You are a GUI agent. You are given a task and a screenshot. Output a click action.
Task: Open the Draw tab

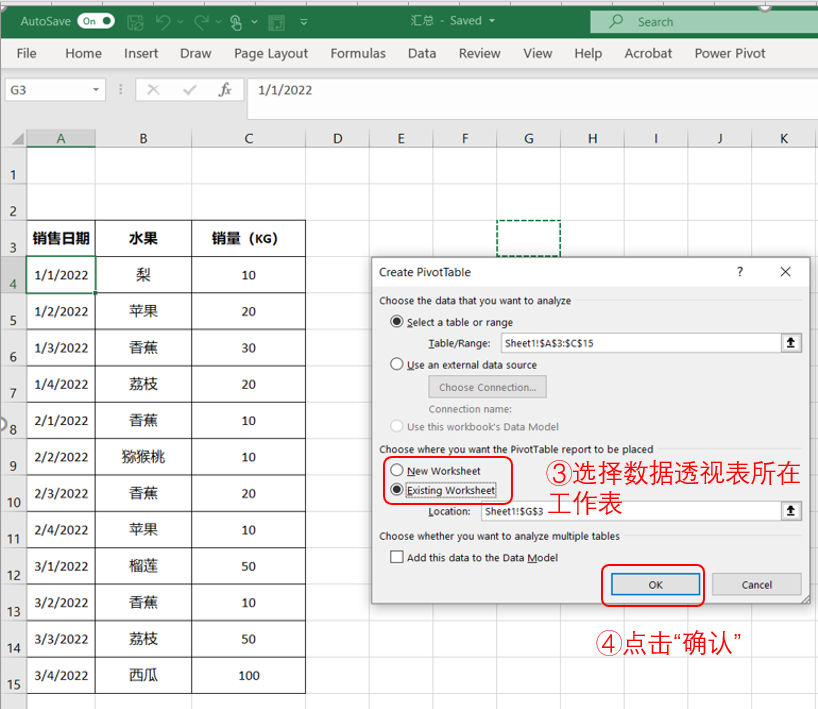point(196,53)
